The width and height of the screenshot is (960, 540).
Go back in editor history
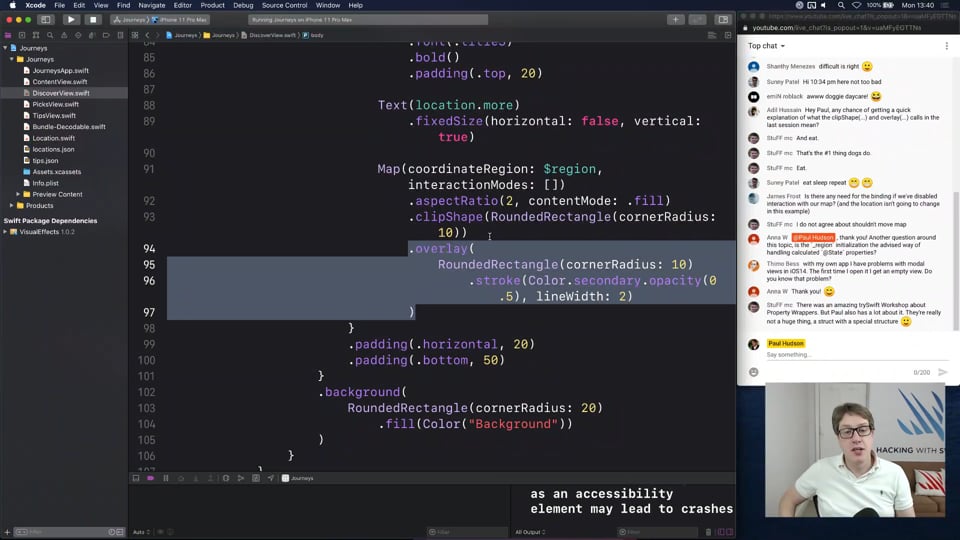point(148,36)
